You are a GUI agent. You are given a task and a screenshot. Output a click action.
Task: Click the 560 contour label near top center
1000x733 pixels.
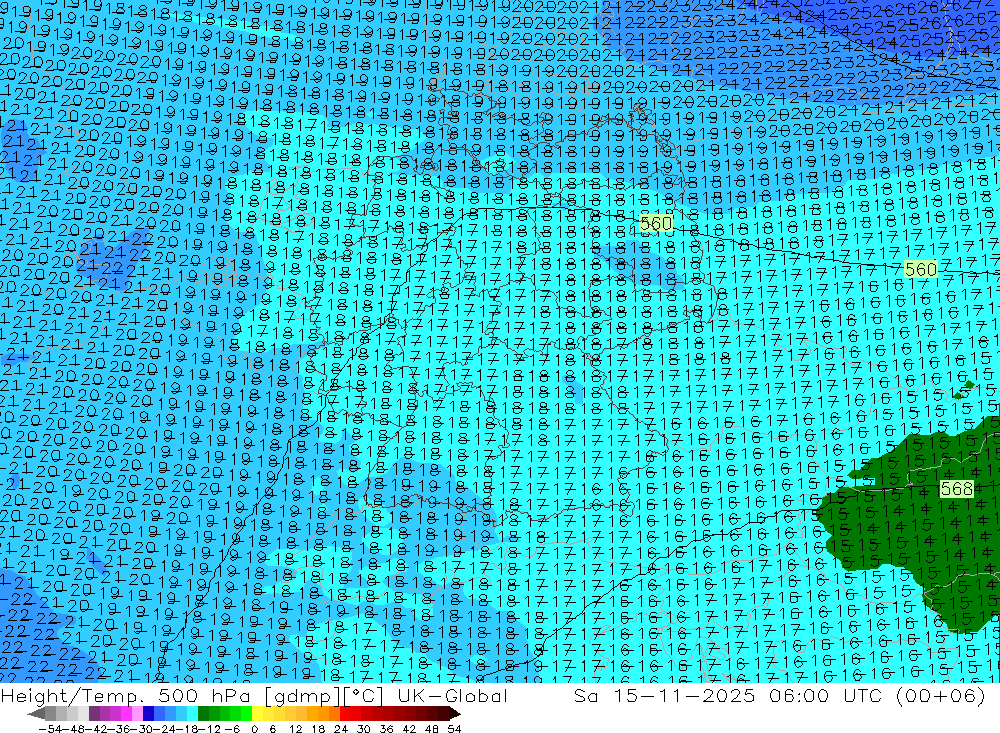(x=656, y=223)
